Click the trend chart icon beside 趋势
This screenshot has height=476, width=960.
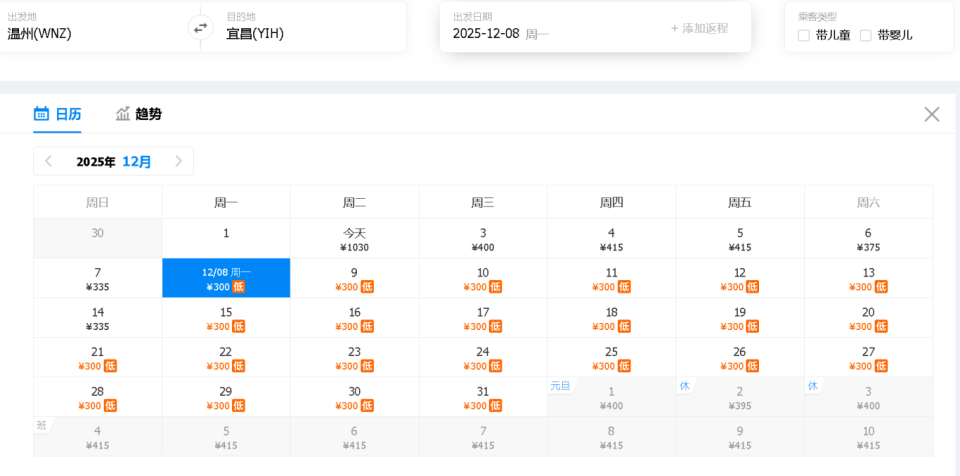coord(123,113)
